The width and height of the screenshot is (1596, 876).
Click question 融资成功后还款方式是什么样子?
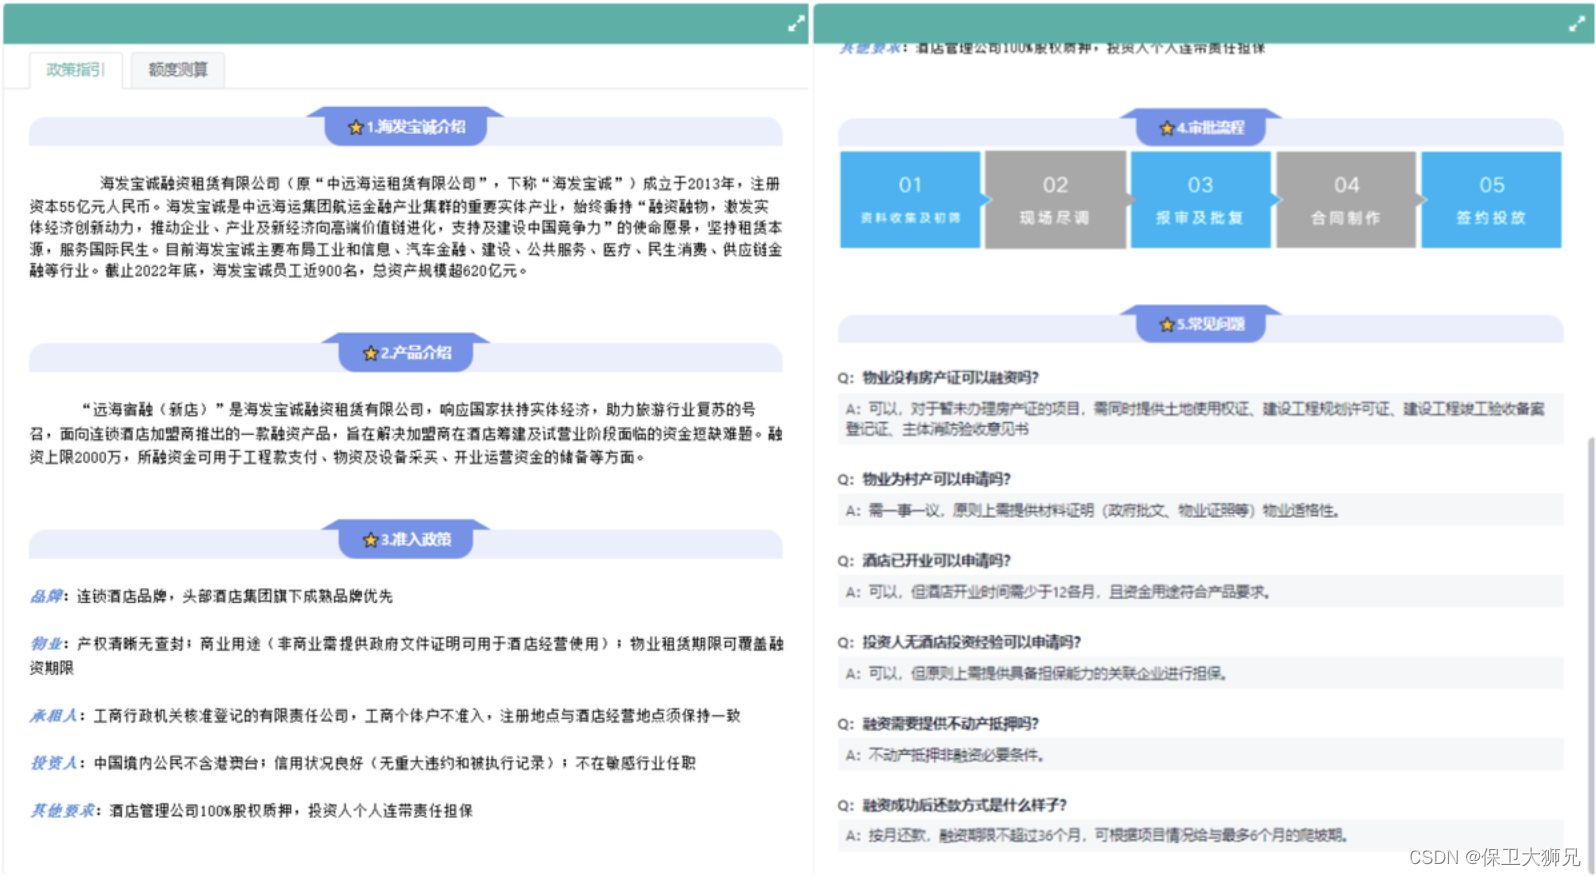coord(964,805)
